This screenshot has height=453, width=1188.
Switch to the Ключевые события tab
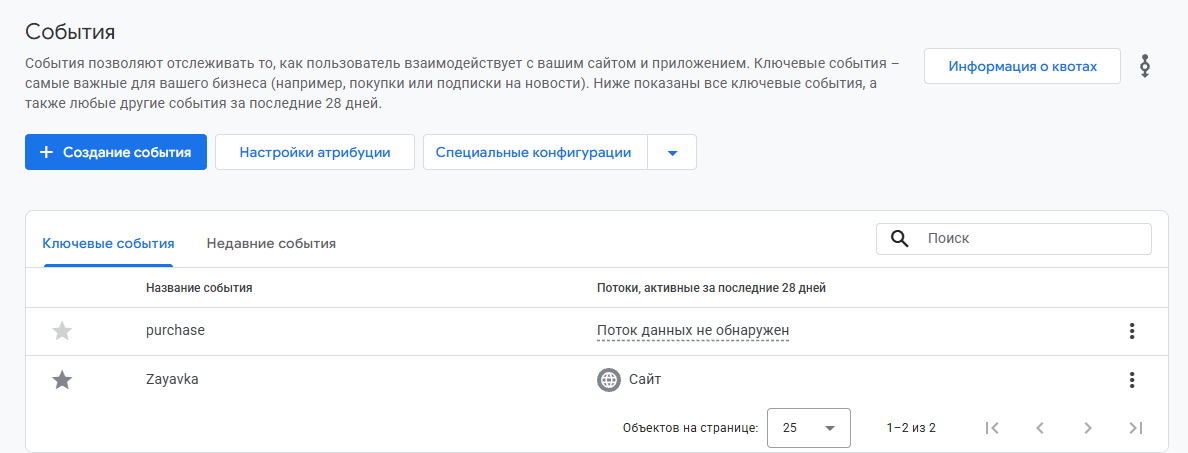108,244
